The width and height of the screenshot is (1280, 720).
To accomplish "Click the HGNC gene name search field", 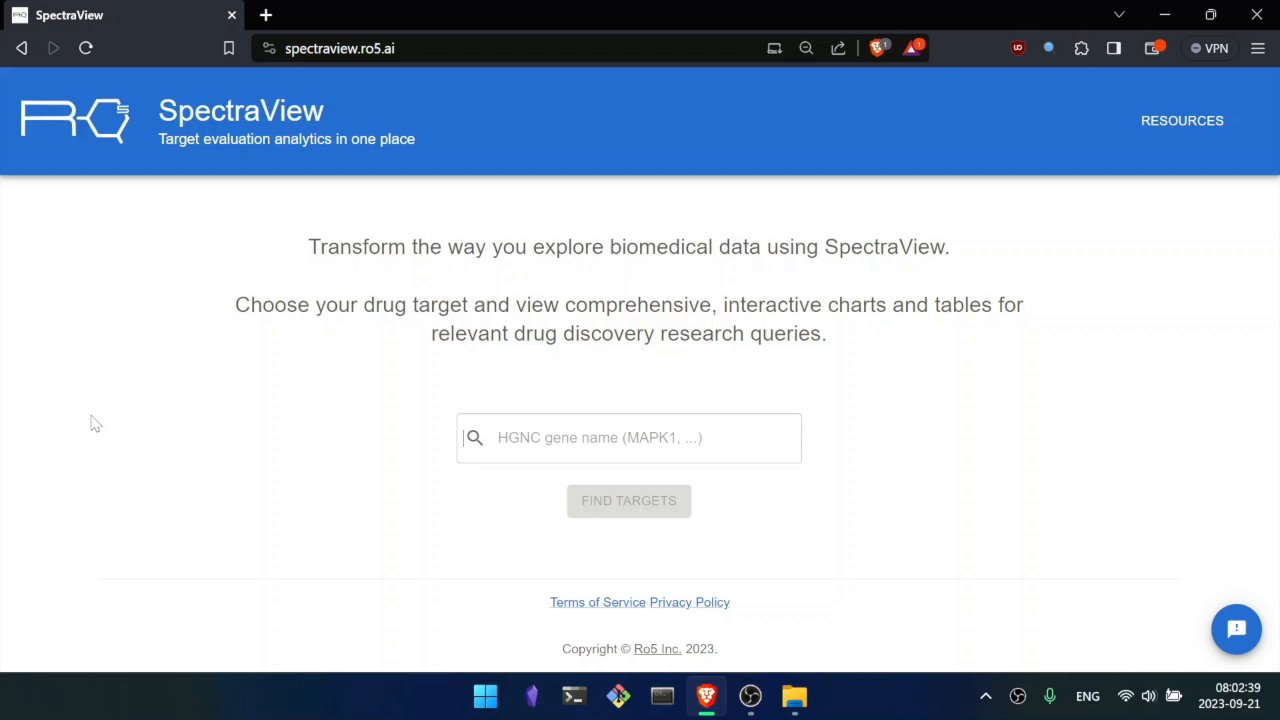I will (629, 438).
